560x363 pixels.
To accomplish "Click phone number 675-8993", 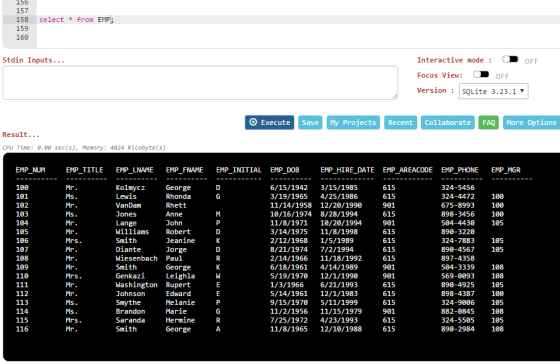I will [x=458, y=205].
